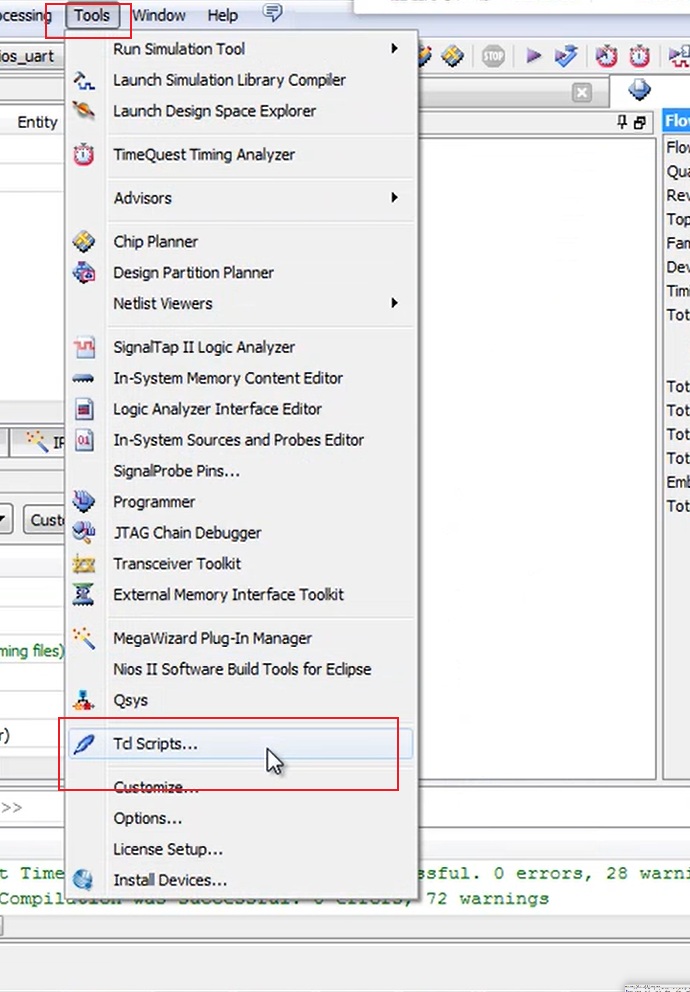Start MegaWizard Plug-In Manager

click(x=241, y=639)
